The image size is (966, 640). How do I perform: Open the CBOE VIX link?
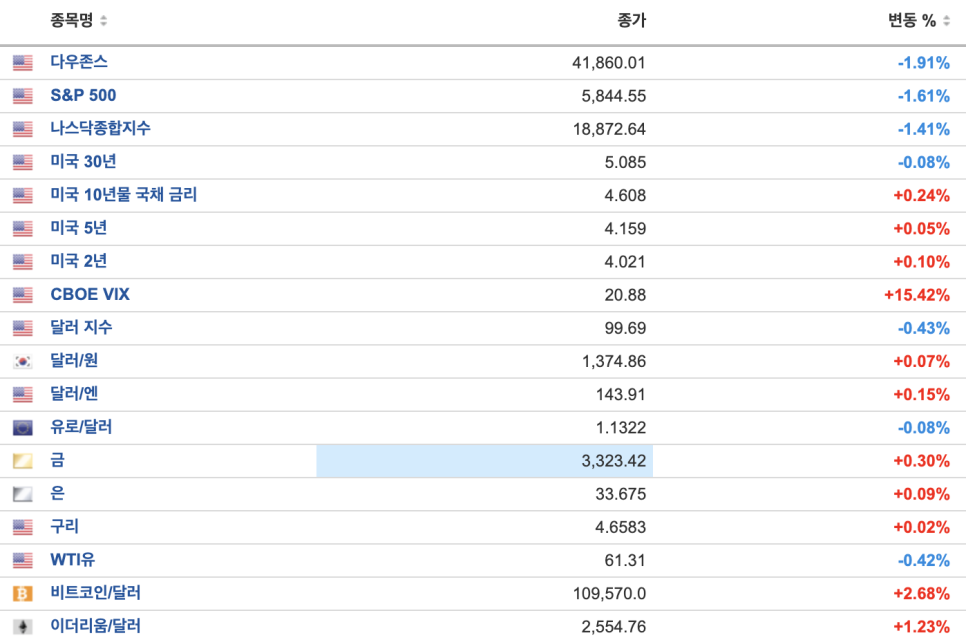coord(90,294)
